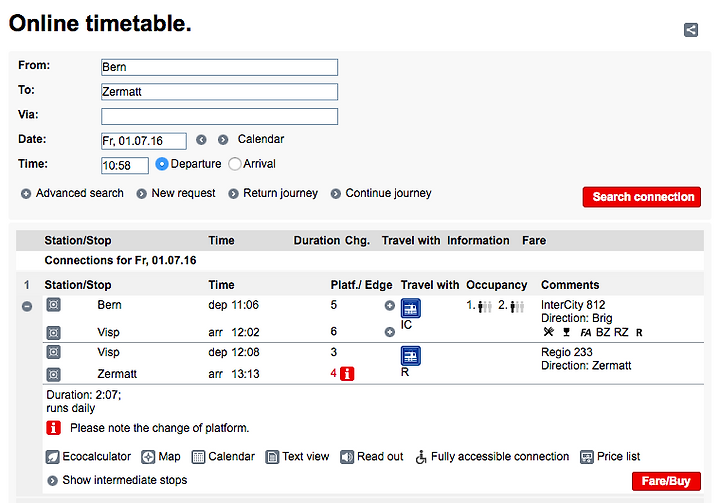Image resolution: width=720 pixels, height=503 pixels.
Task: Open the Ecocalculator icon link
Action: 52,457
